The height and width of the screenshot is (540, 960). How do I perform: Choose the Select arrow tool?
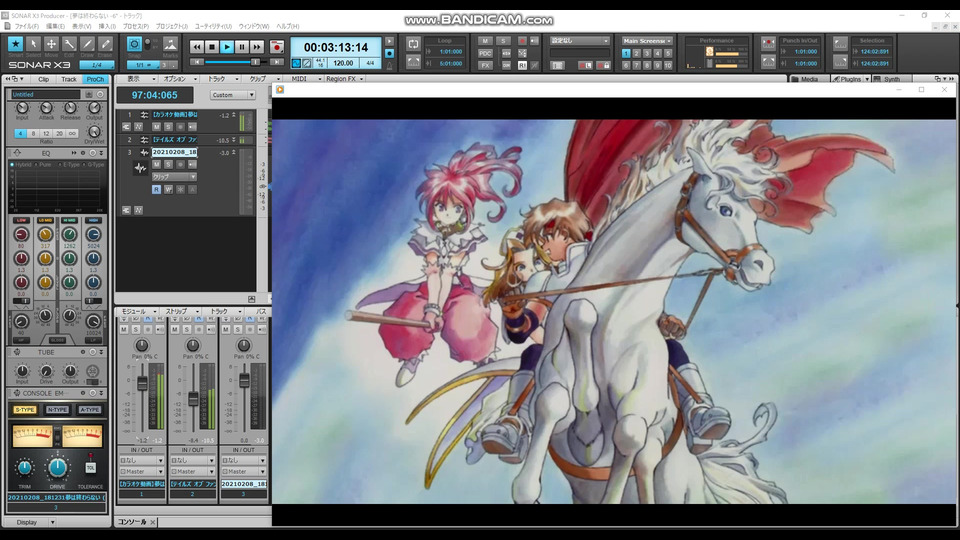click(x=34, y=44)
